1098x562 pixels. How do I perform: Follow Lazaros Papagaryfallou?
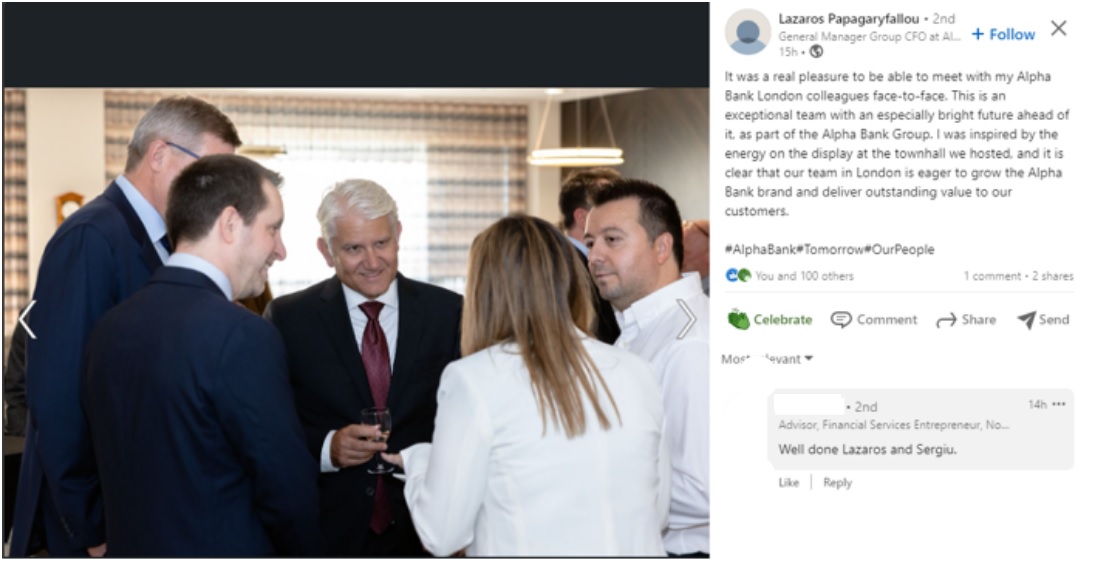coord(1003,34)
